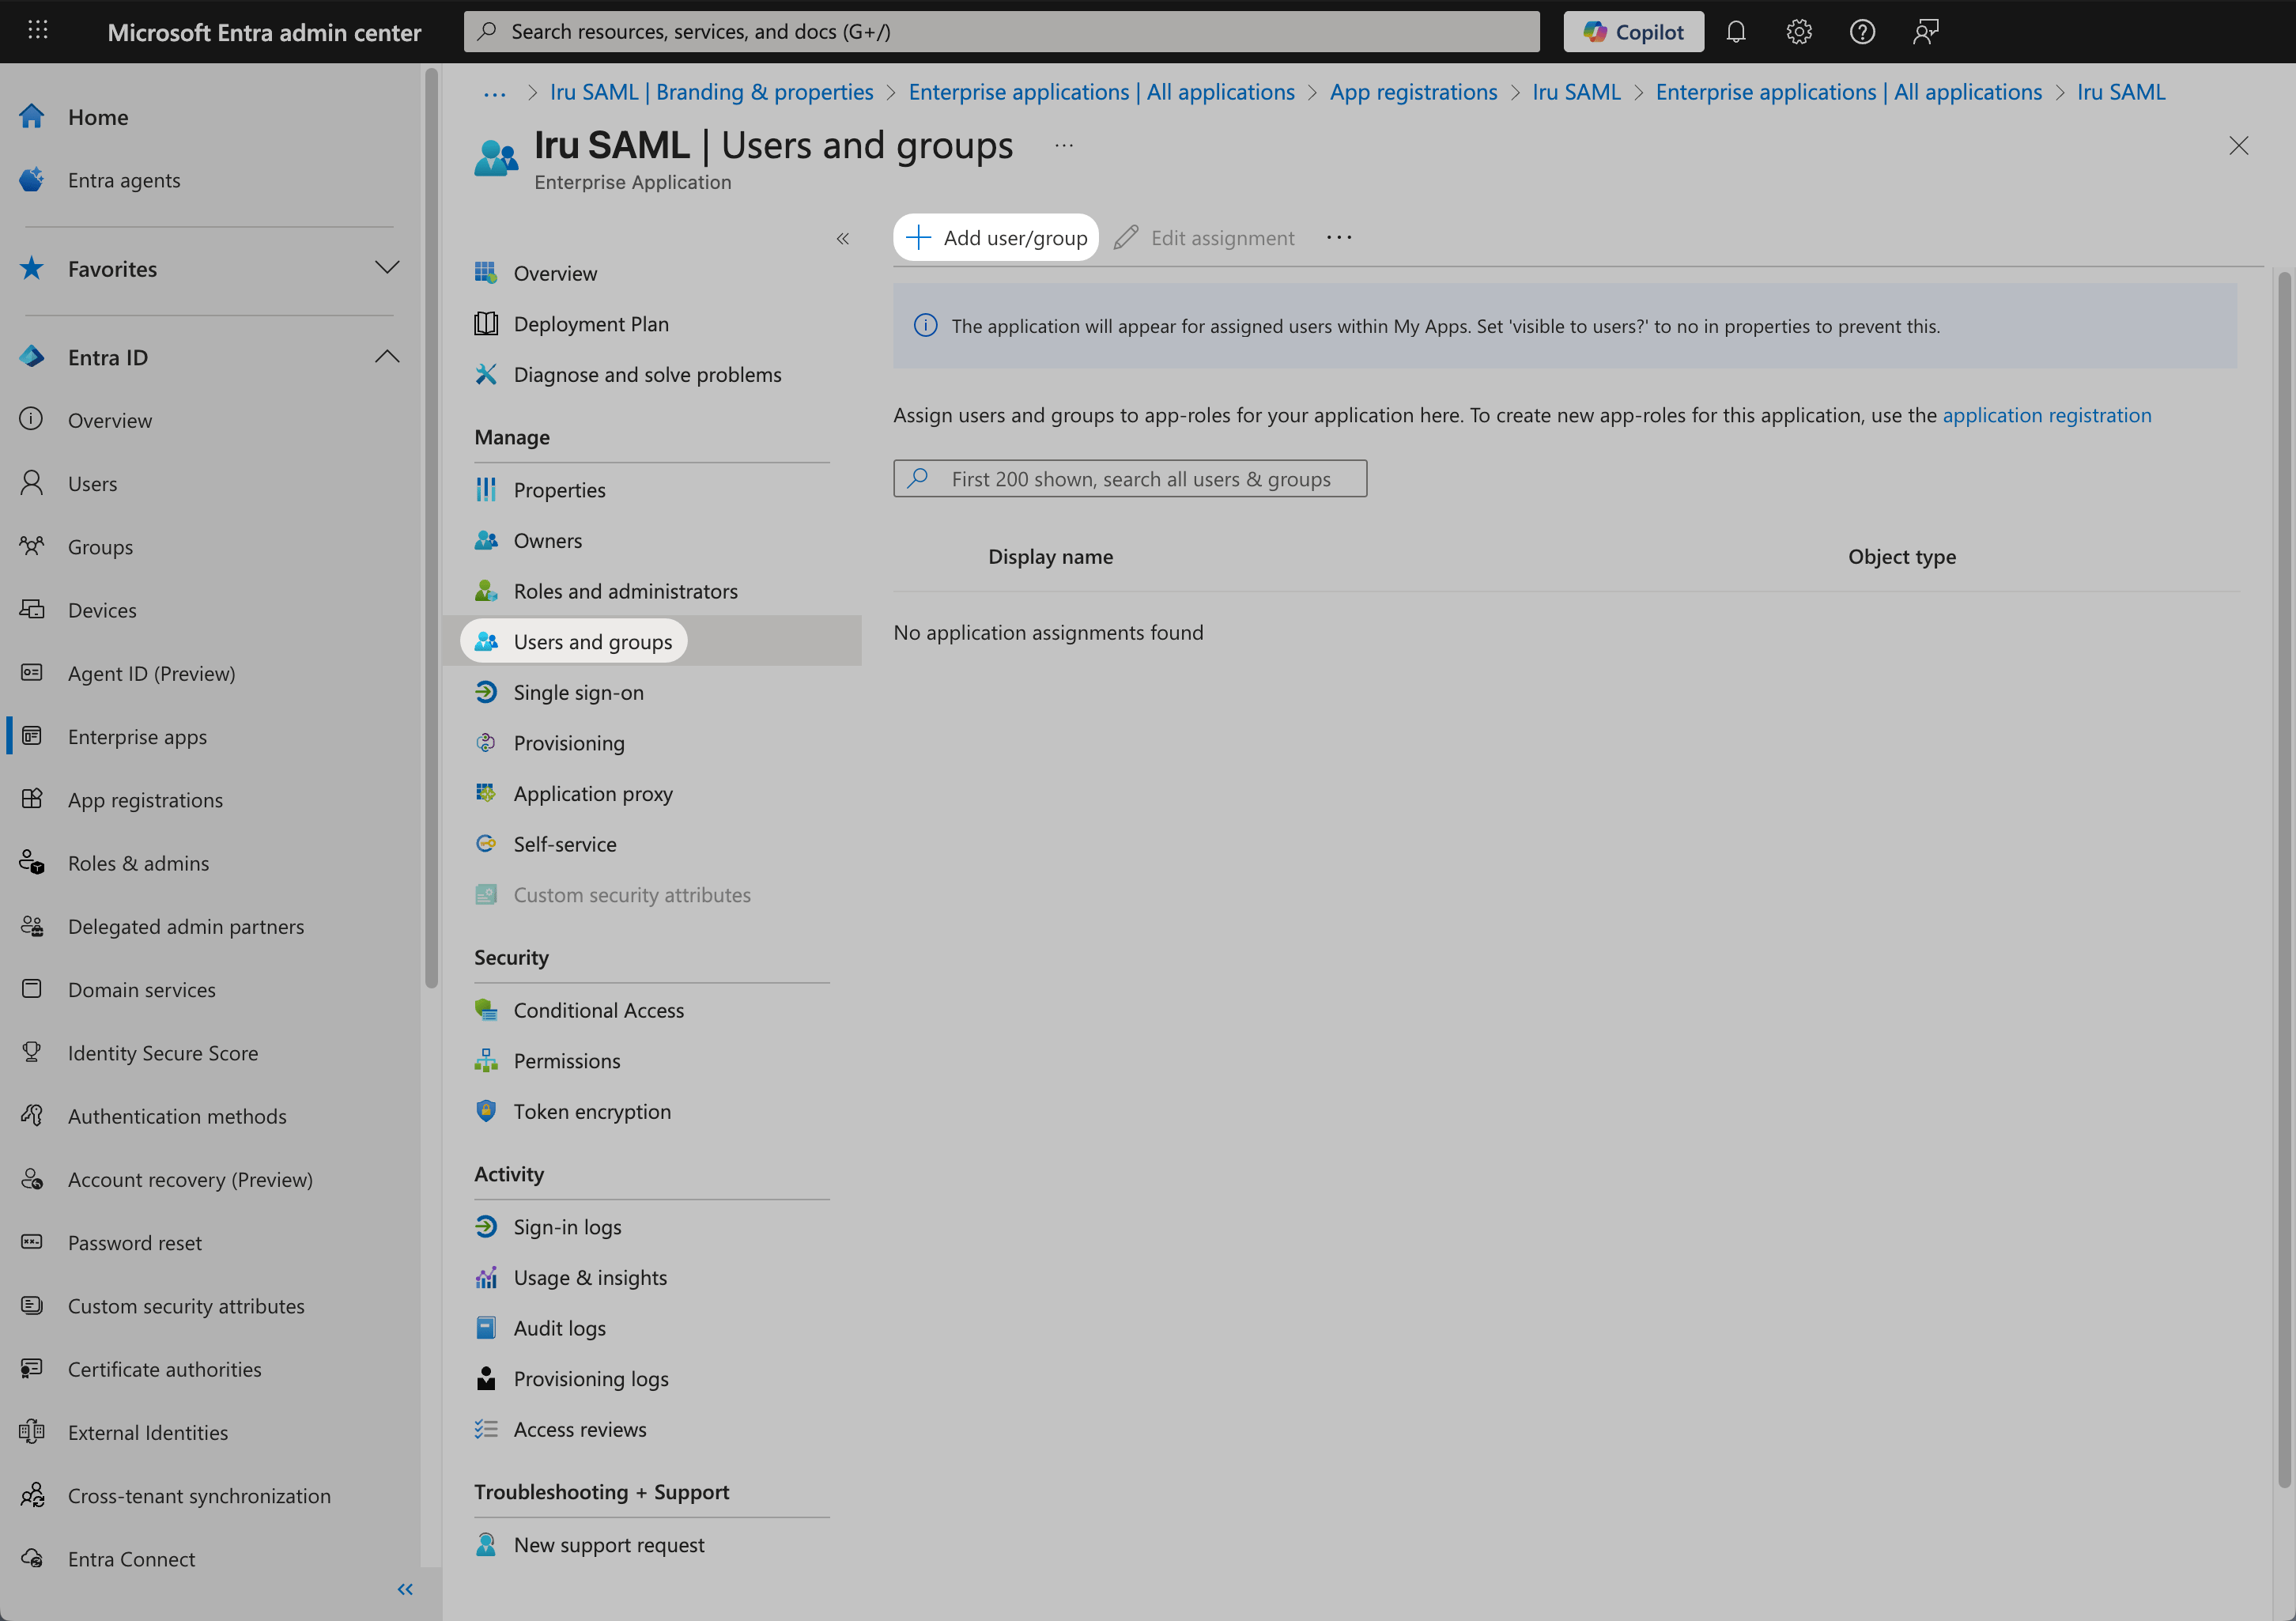Collapse the resource menu double chevron
This screenshot has width=2296, height=1621.
(843, 238)
